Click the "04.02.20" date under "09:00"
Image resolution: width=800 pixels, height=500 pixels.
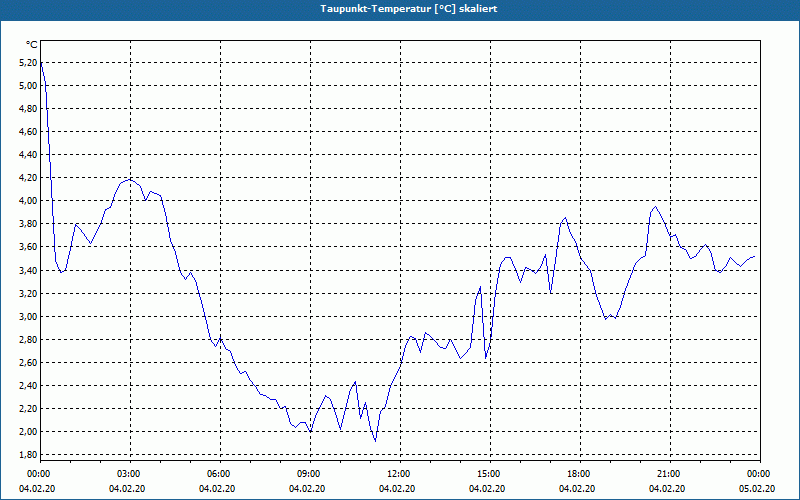[308, 489]
